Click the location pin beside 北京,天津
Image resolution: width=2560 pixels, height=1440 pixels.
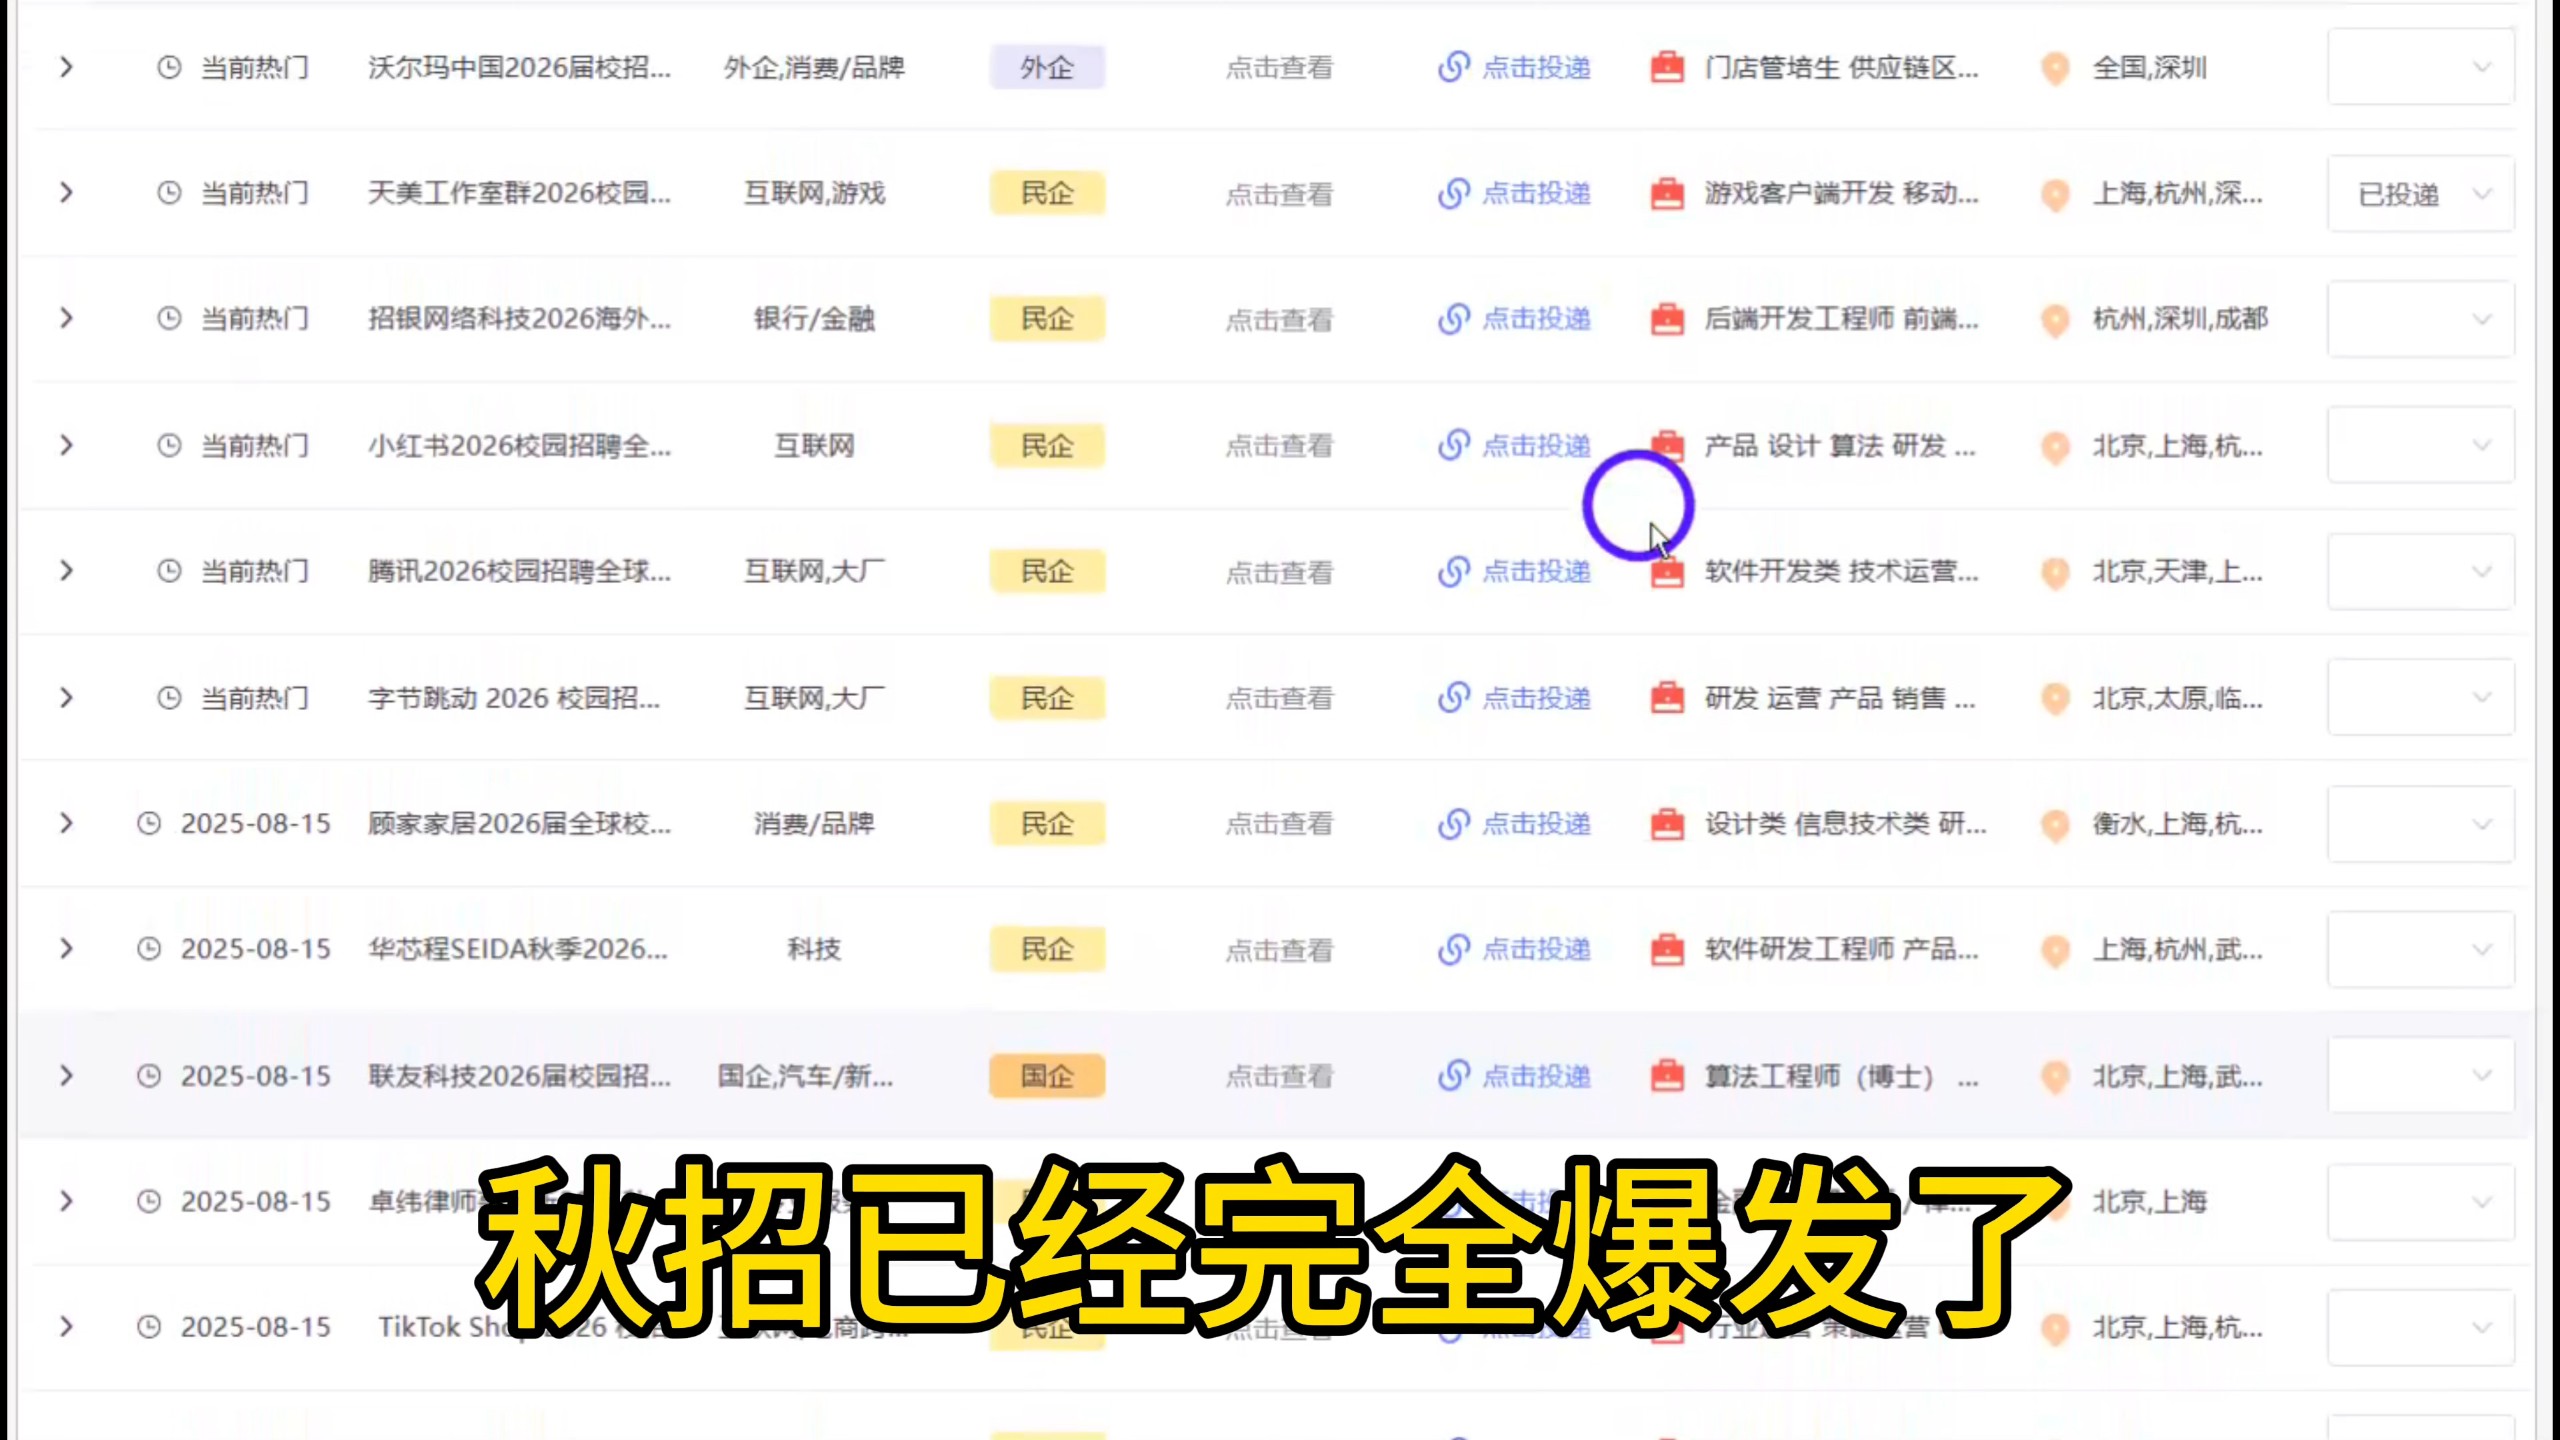click(x=2055, y=572)
